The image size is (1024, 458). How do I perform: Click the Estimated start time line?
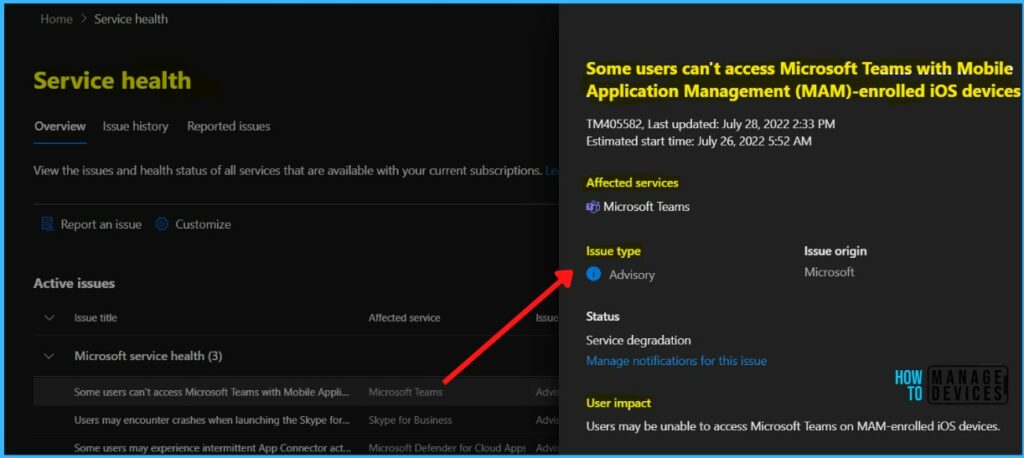[699, 140]
